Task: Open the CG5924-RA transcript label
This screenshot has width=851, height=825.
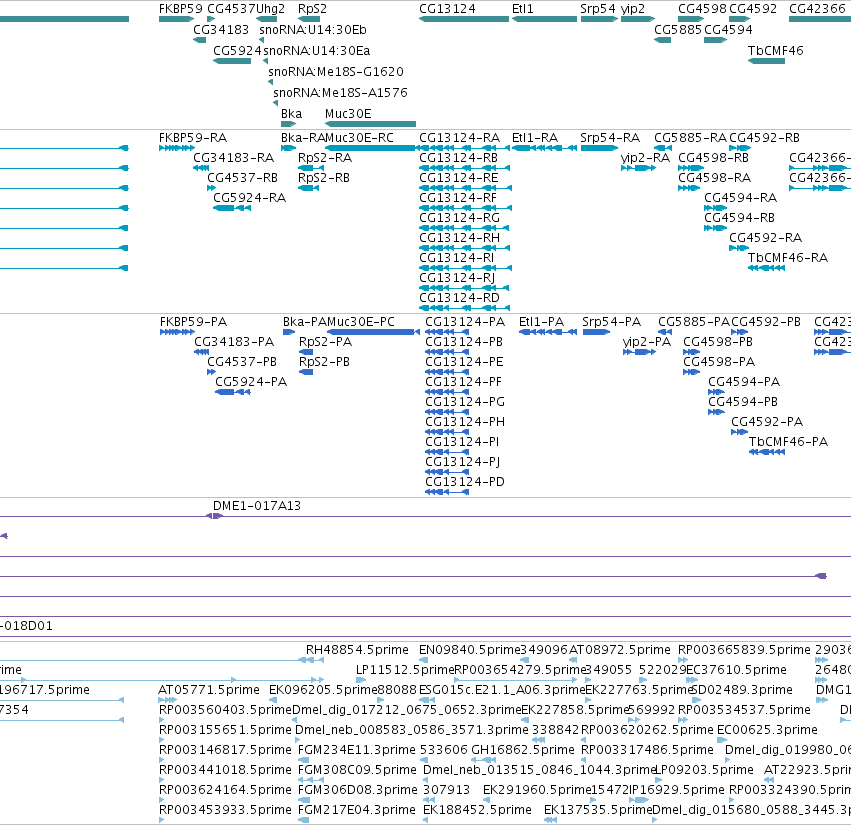Action: [x=249, y=198]
